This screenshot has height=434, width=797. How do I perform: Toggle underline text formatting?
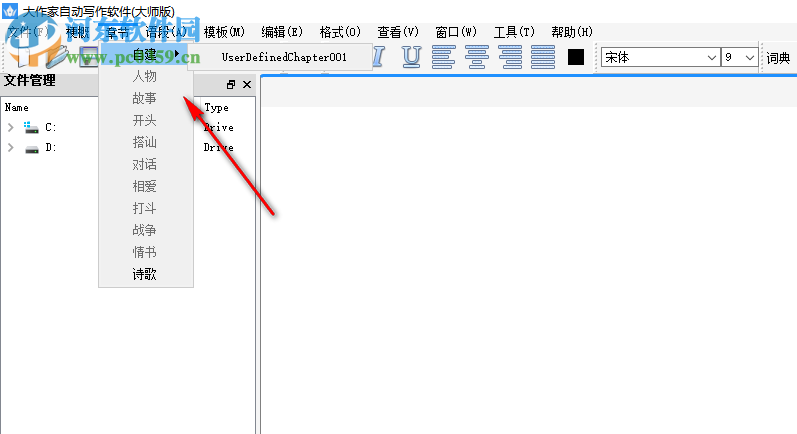point(411,57)
